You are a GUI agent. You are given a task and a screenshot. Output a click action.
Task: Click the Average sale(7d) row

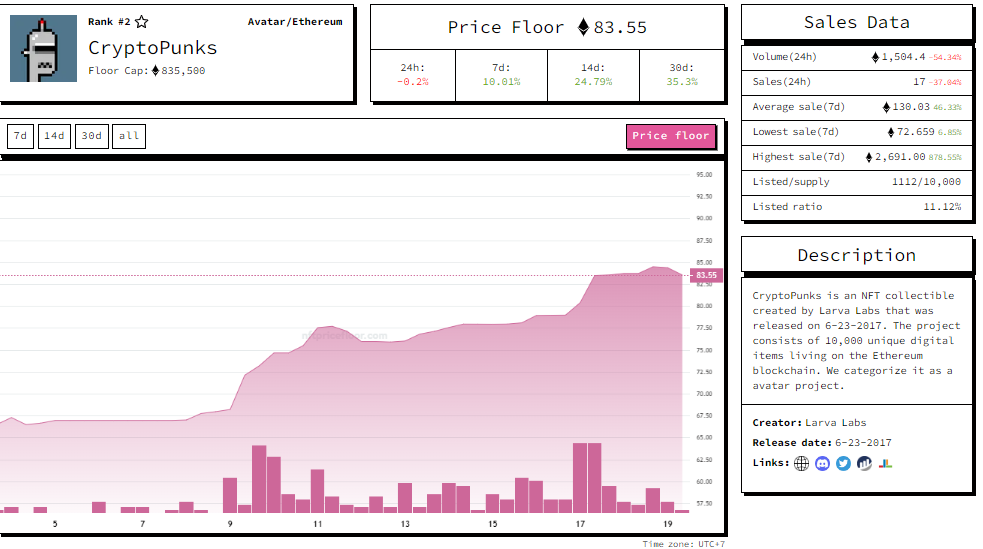click(x=856, y=107)
